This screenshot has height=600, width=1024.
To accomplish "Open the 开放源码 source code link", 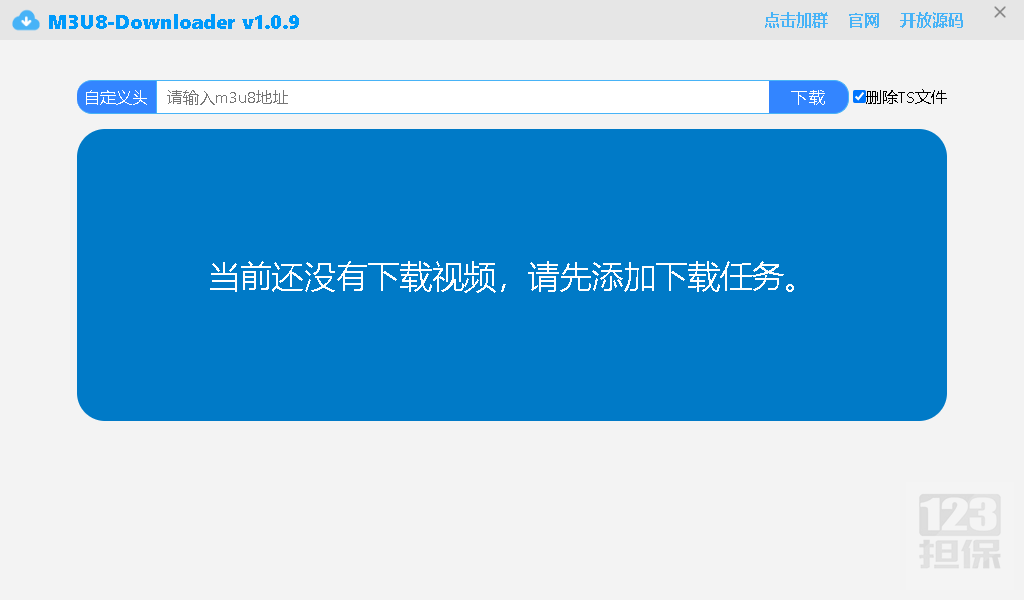I will click(x=931, y=21).
